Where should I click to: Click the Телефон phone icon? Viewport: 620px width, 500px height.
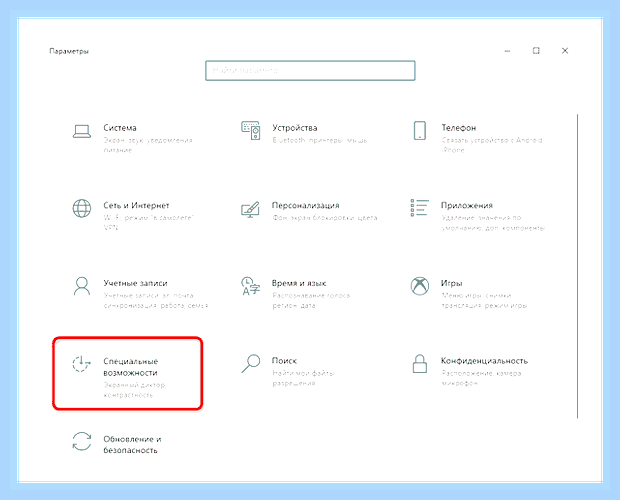pyautogui.click(x=420, y=130)
